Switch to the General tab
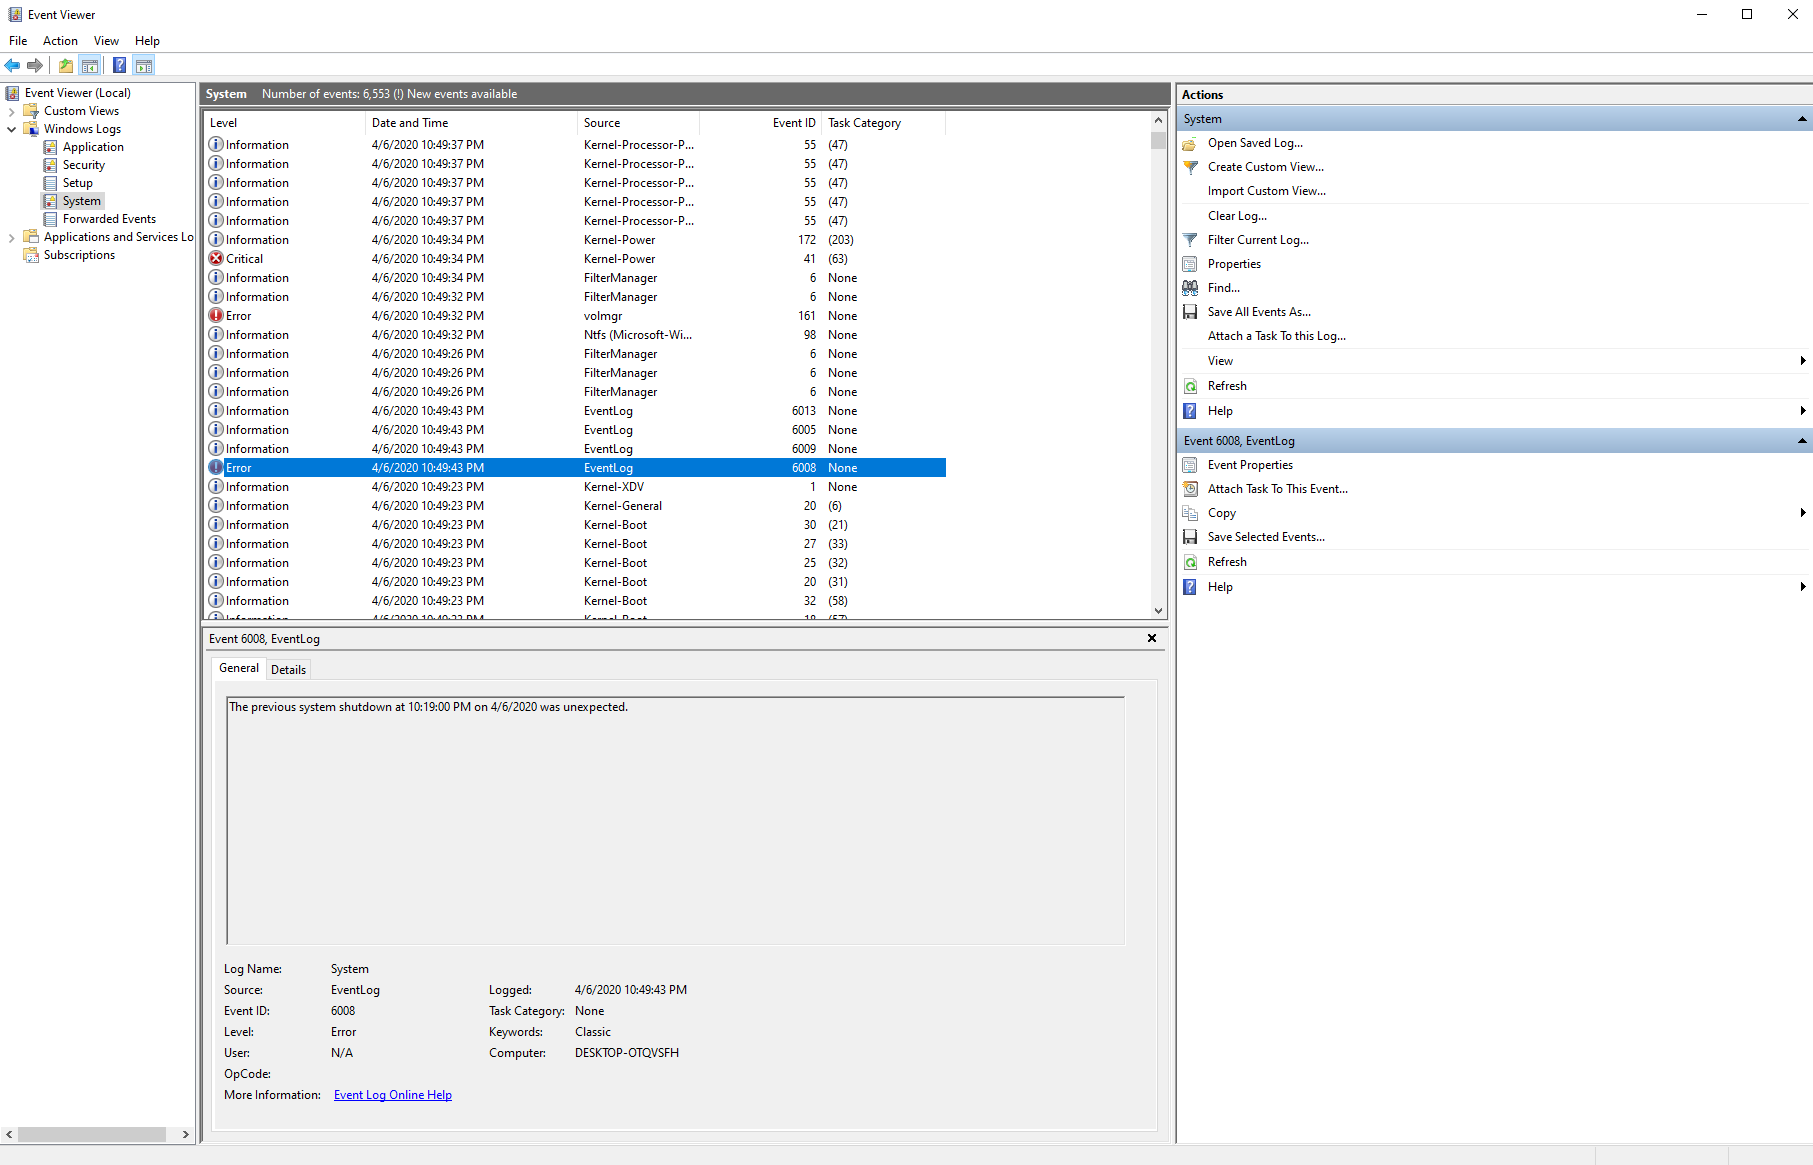The image size is (1813, 1165). click(239, 668)
